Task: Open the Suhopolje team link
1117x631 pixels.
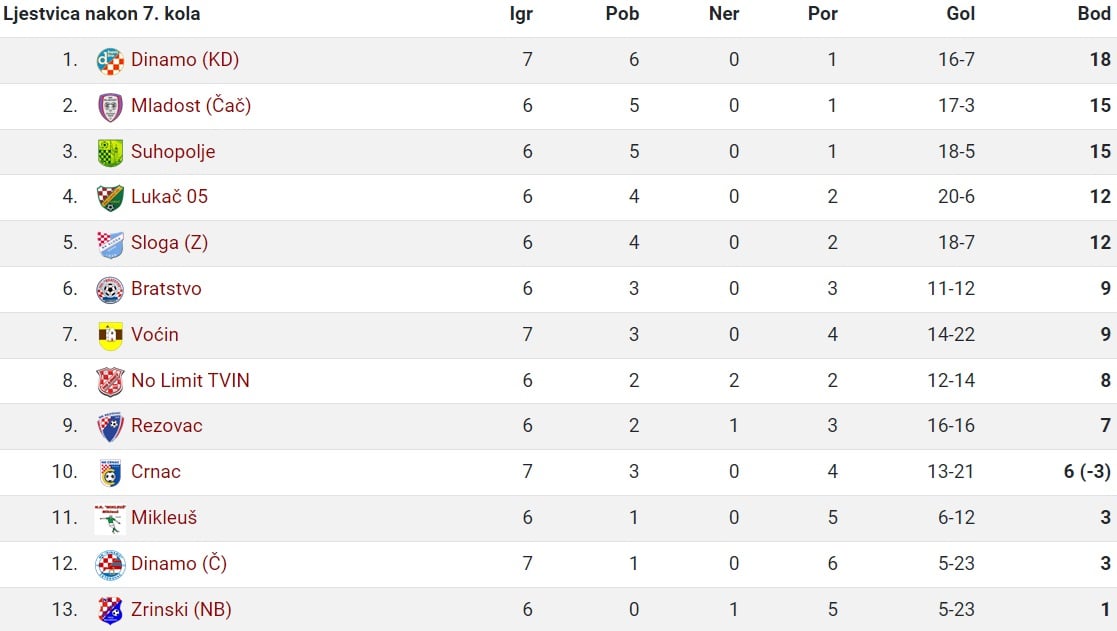Action: pyautogui.click(x=173, y=152)
